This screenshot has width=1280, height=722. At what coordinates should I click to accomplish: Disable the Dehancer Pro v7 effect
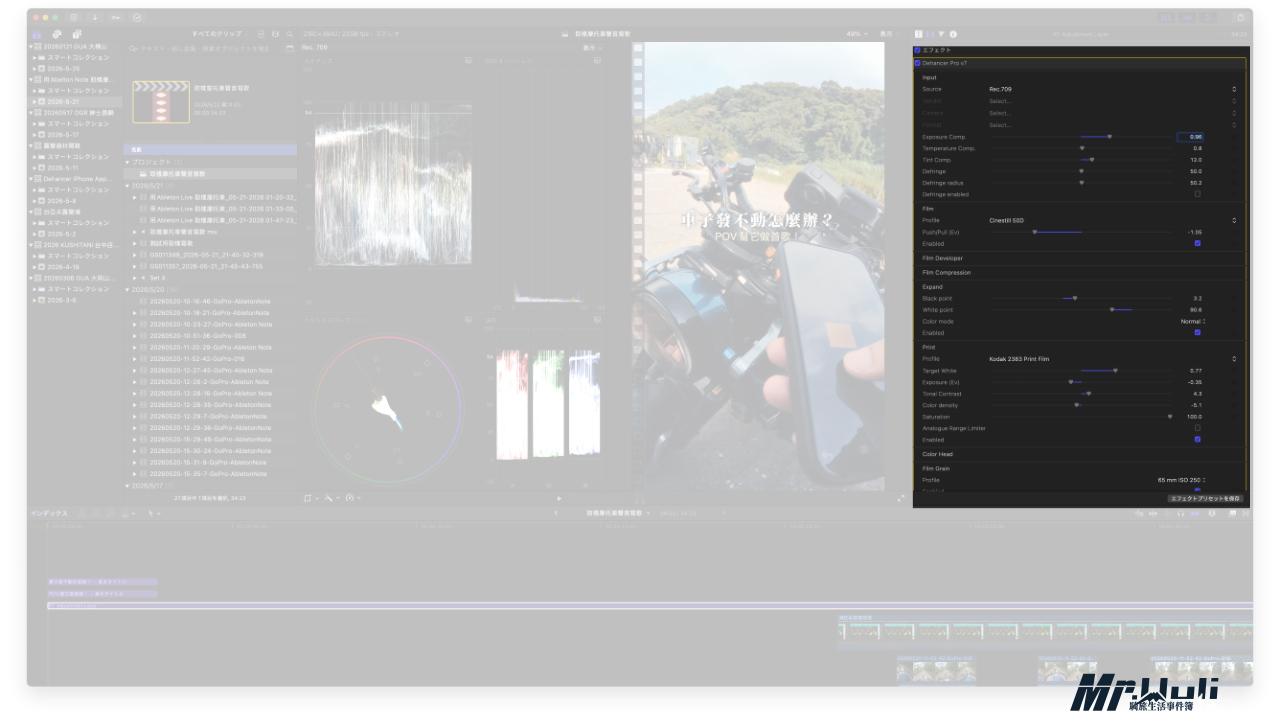(917, 63)
